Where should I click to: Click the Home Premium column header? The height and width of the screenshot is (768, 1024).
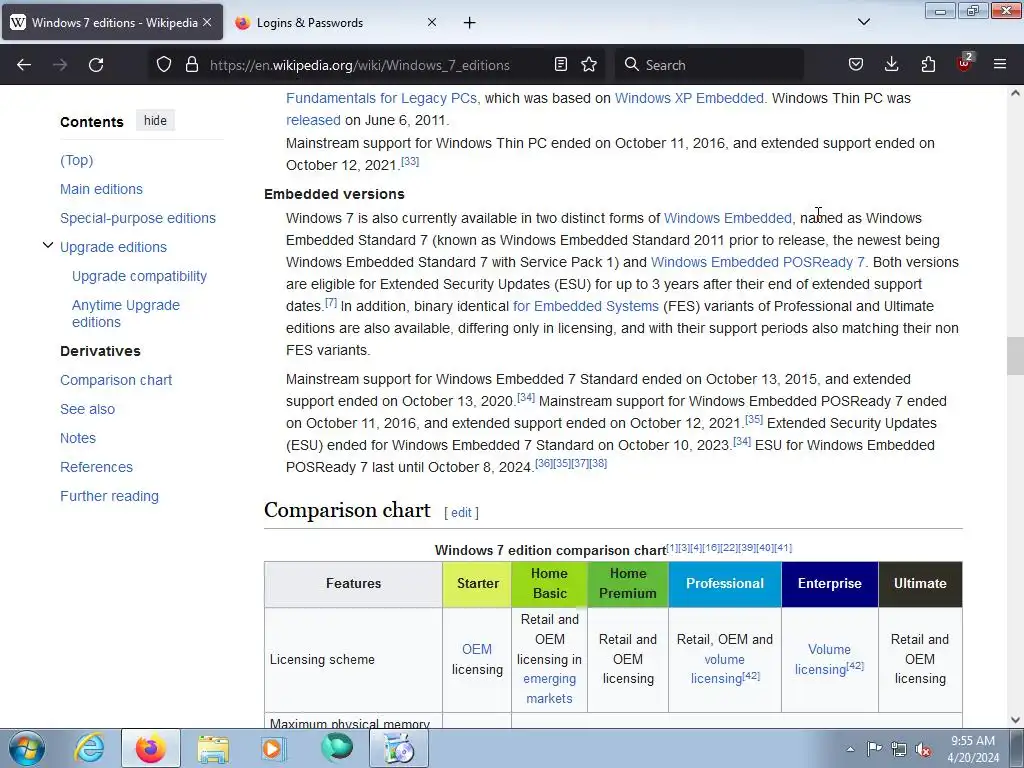click(x=628, y=584)
